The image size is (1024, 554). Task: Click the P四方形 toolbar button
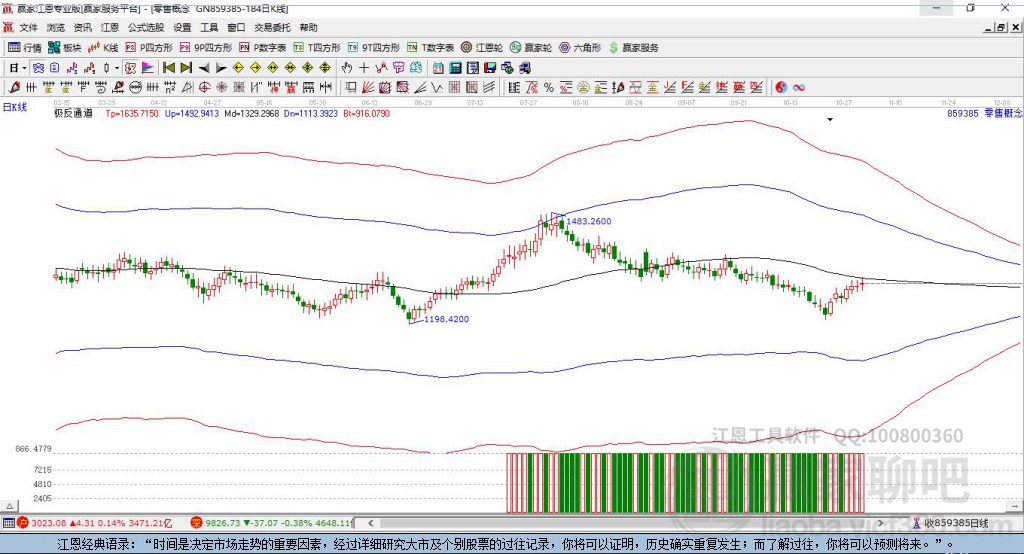tap(149, 47)
